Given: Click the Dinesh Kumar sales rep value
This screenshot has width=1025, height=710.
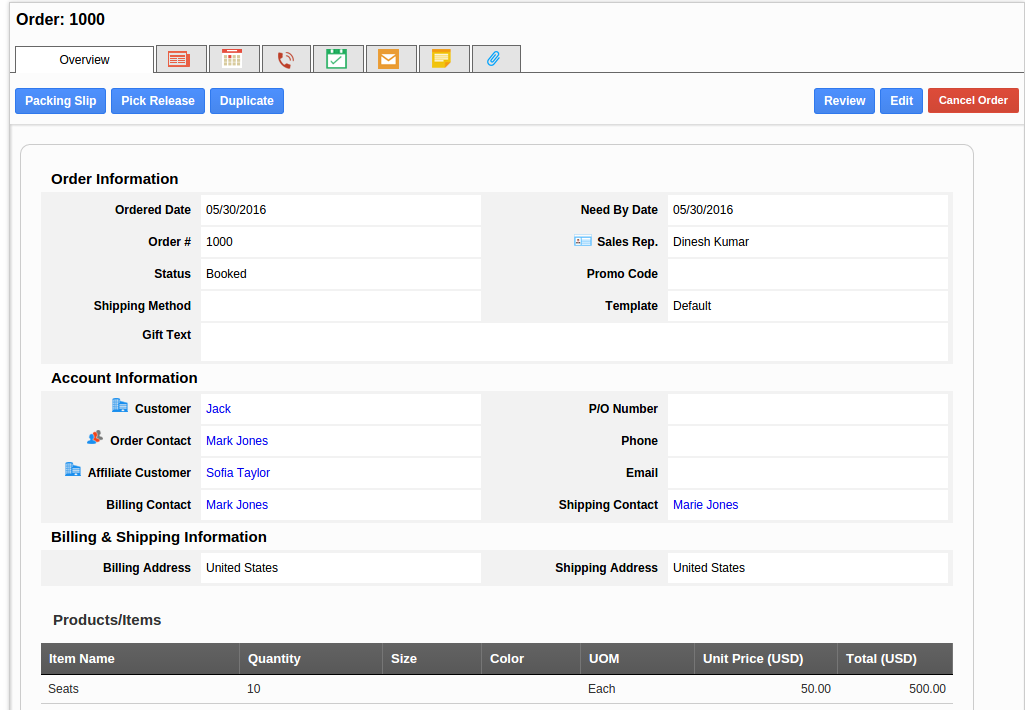Looking at the screenshot, I should [x=711, y=242].
